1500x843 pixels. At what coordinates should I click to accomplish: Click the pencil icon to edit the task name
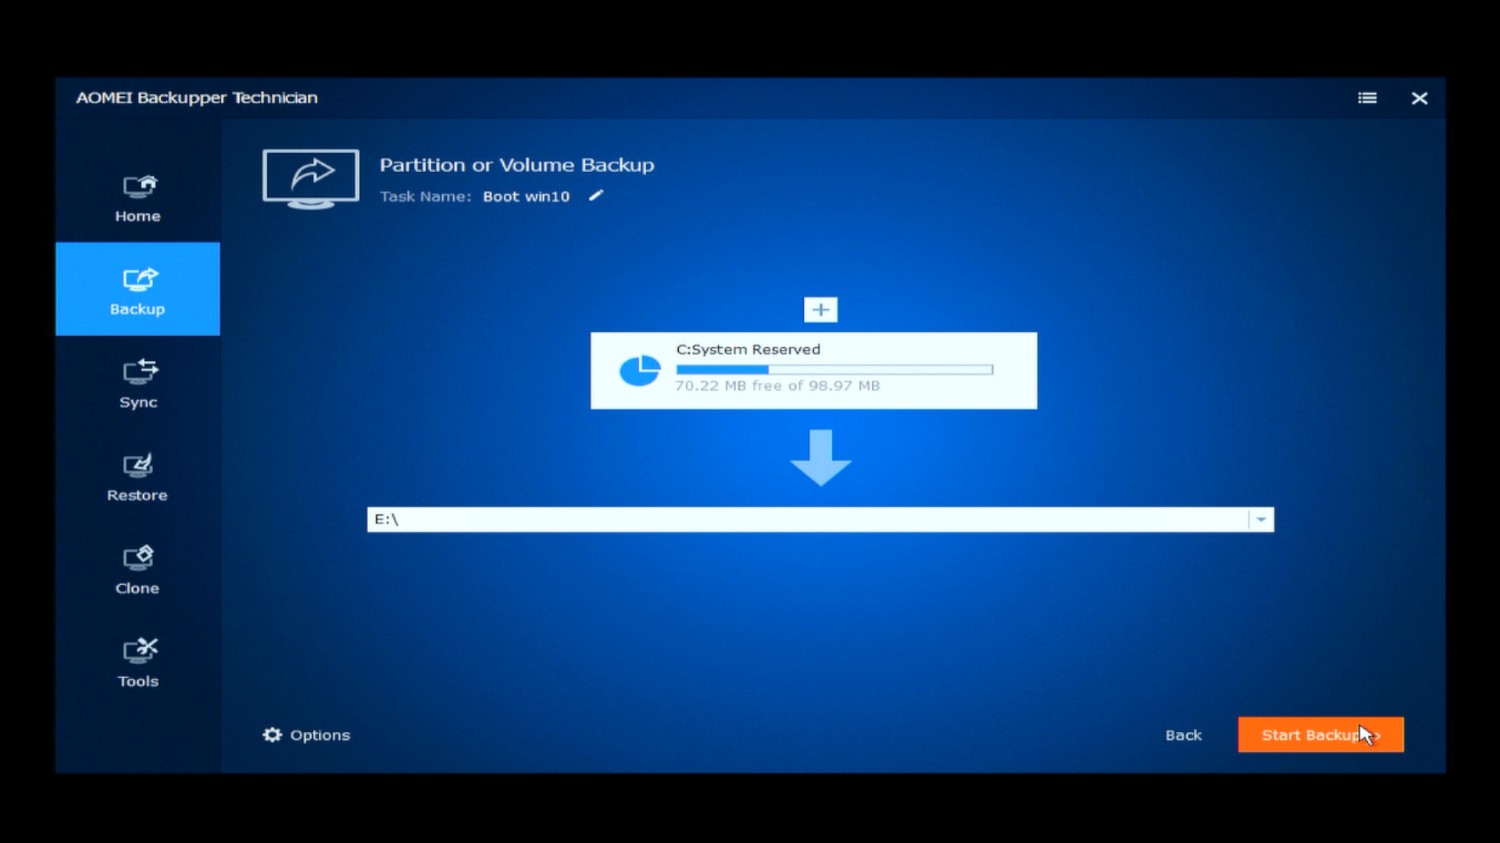pos(596,196)
